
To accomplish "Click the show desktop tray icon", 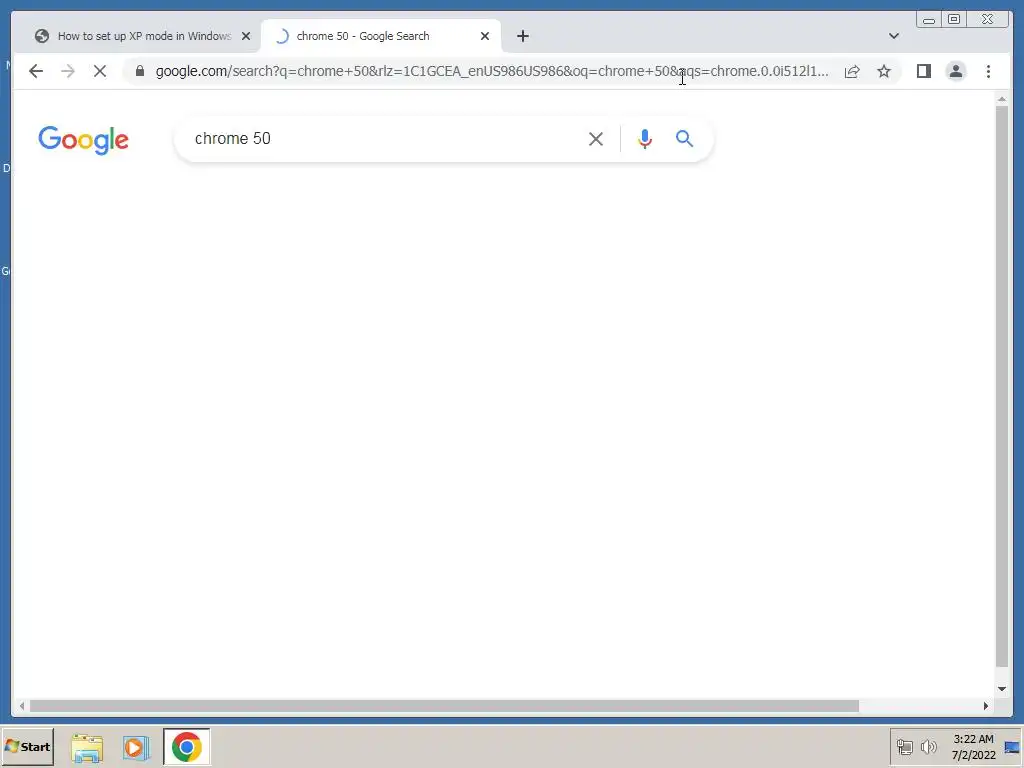I will click(1012, 747).
